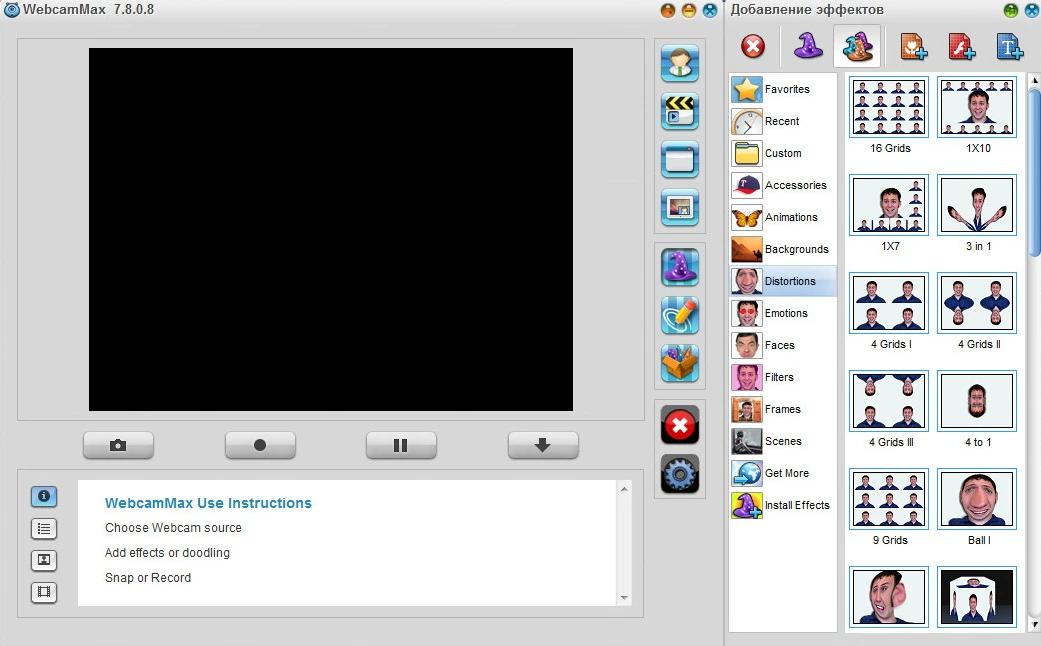Apply the Ball I effect
Screen dimensions: 1041x646
click(x=977, y=499)
